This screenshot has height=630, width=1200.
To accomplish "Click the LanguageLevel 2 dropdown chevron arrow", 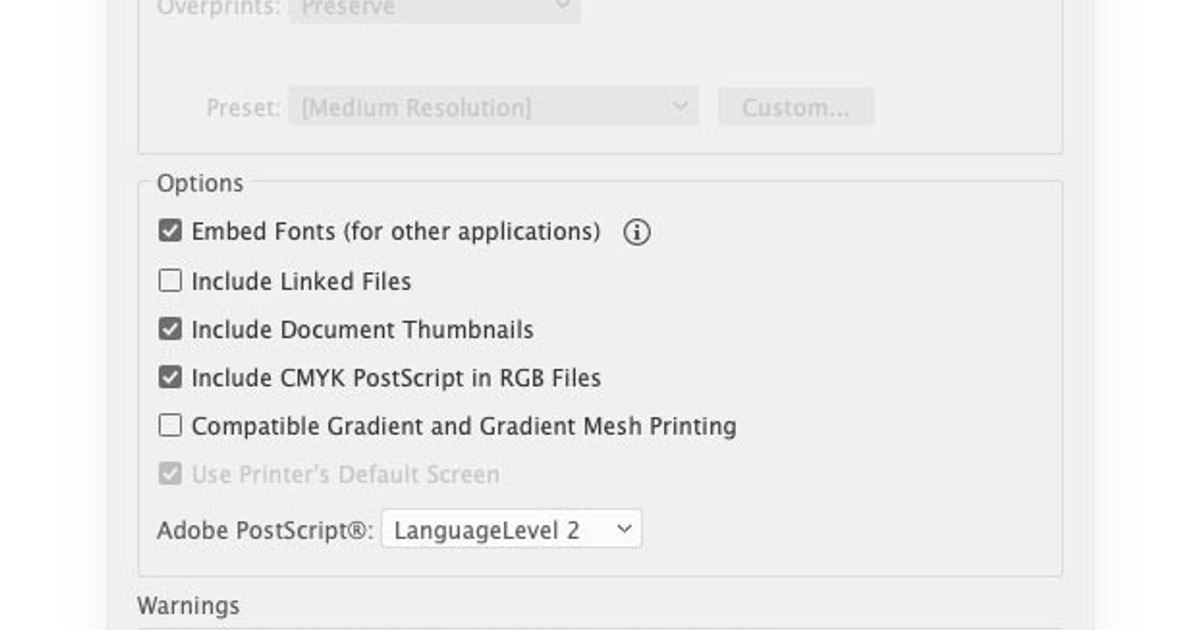I will click(x=624, y=529).
